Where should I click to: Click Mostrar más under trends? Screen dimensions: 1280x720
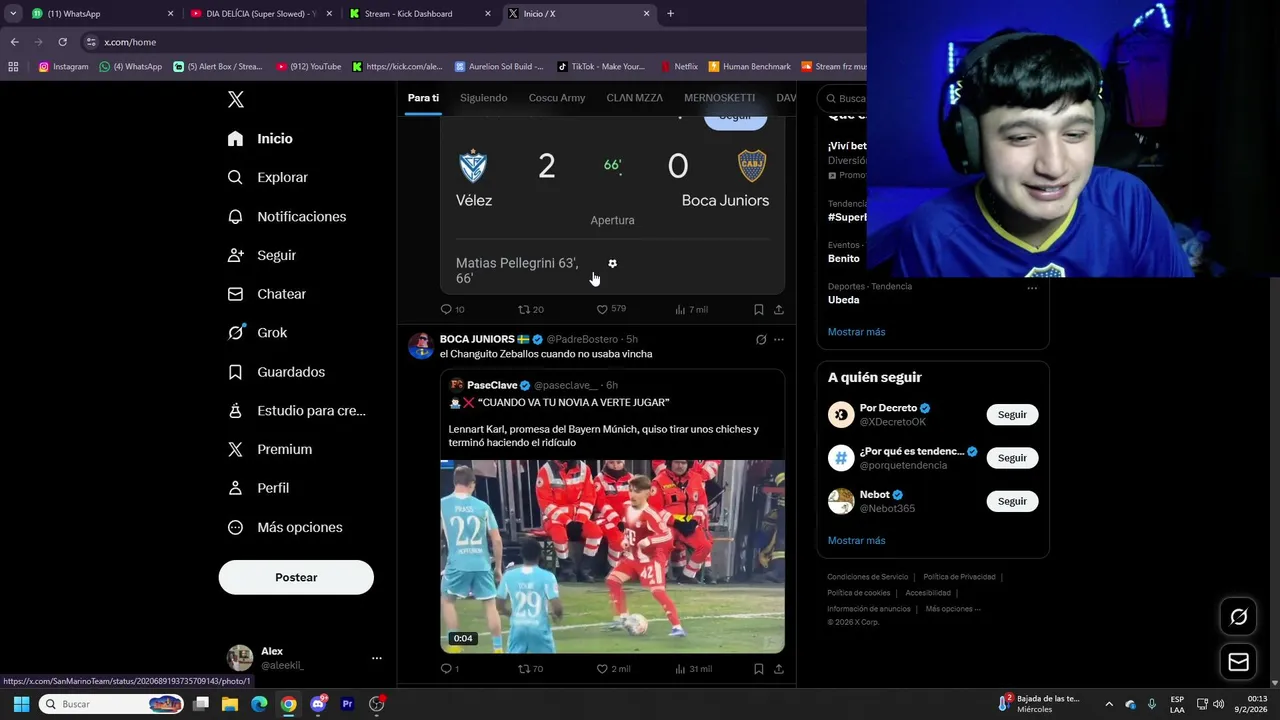(x=856, y=332)
